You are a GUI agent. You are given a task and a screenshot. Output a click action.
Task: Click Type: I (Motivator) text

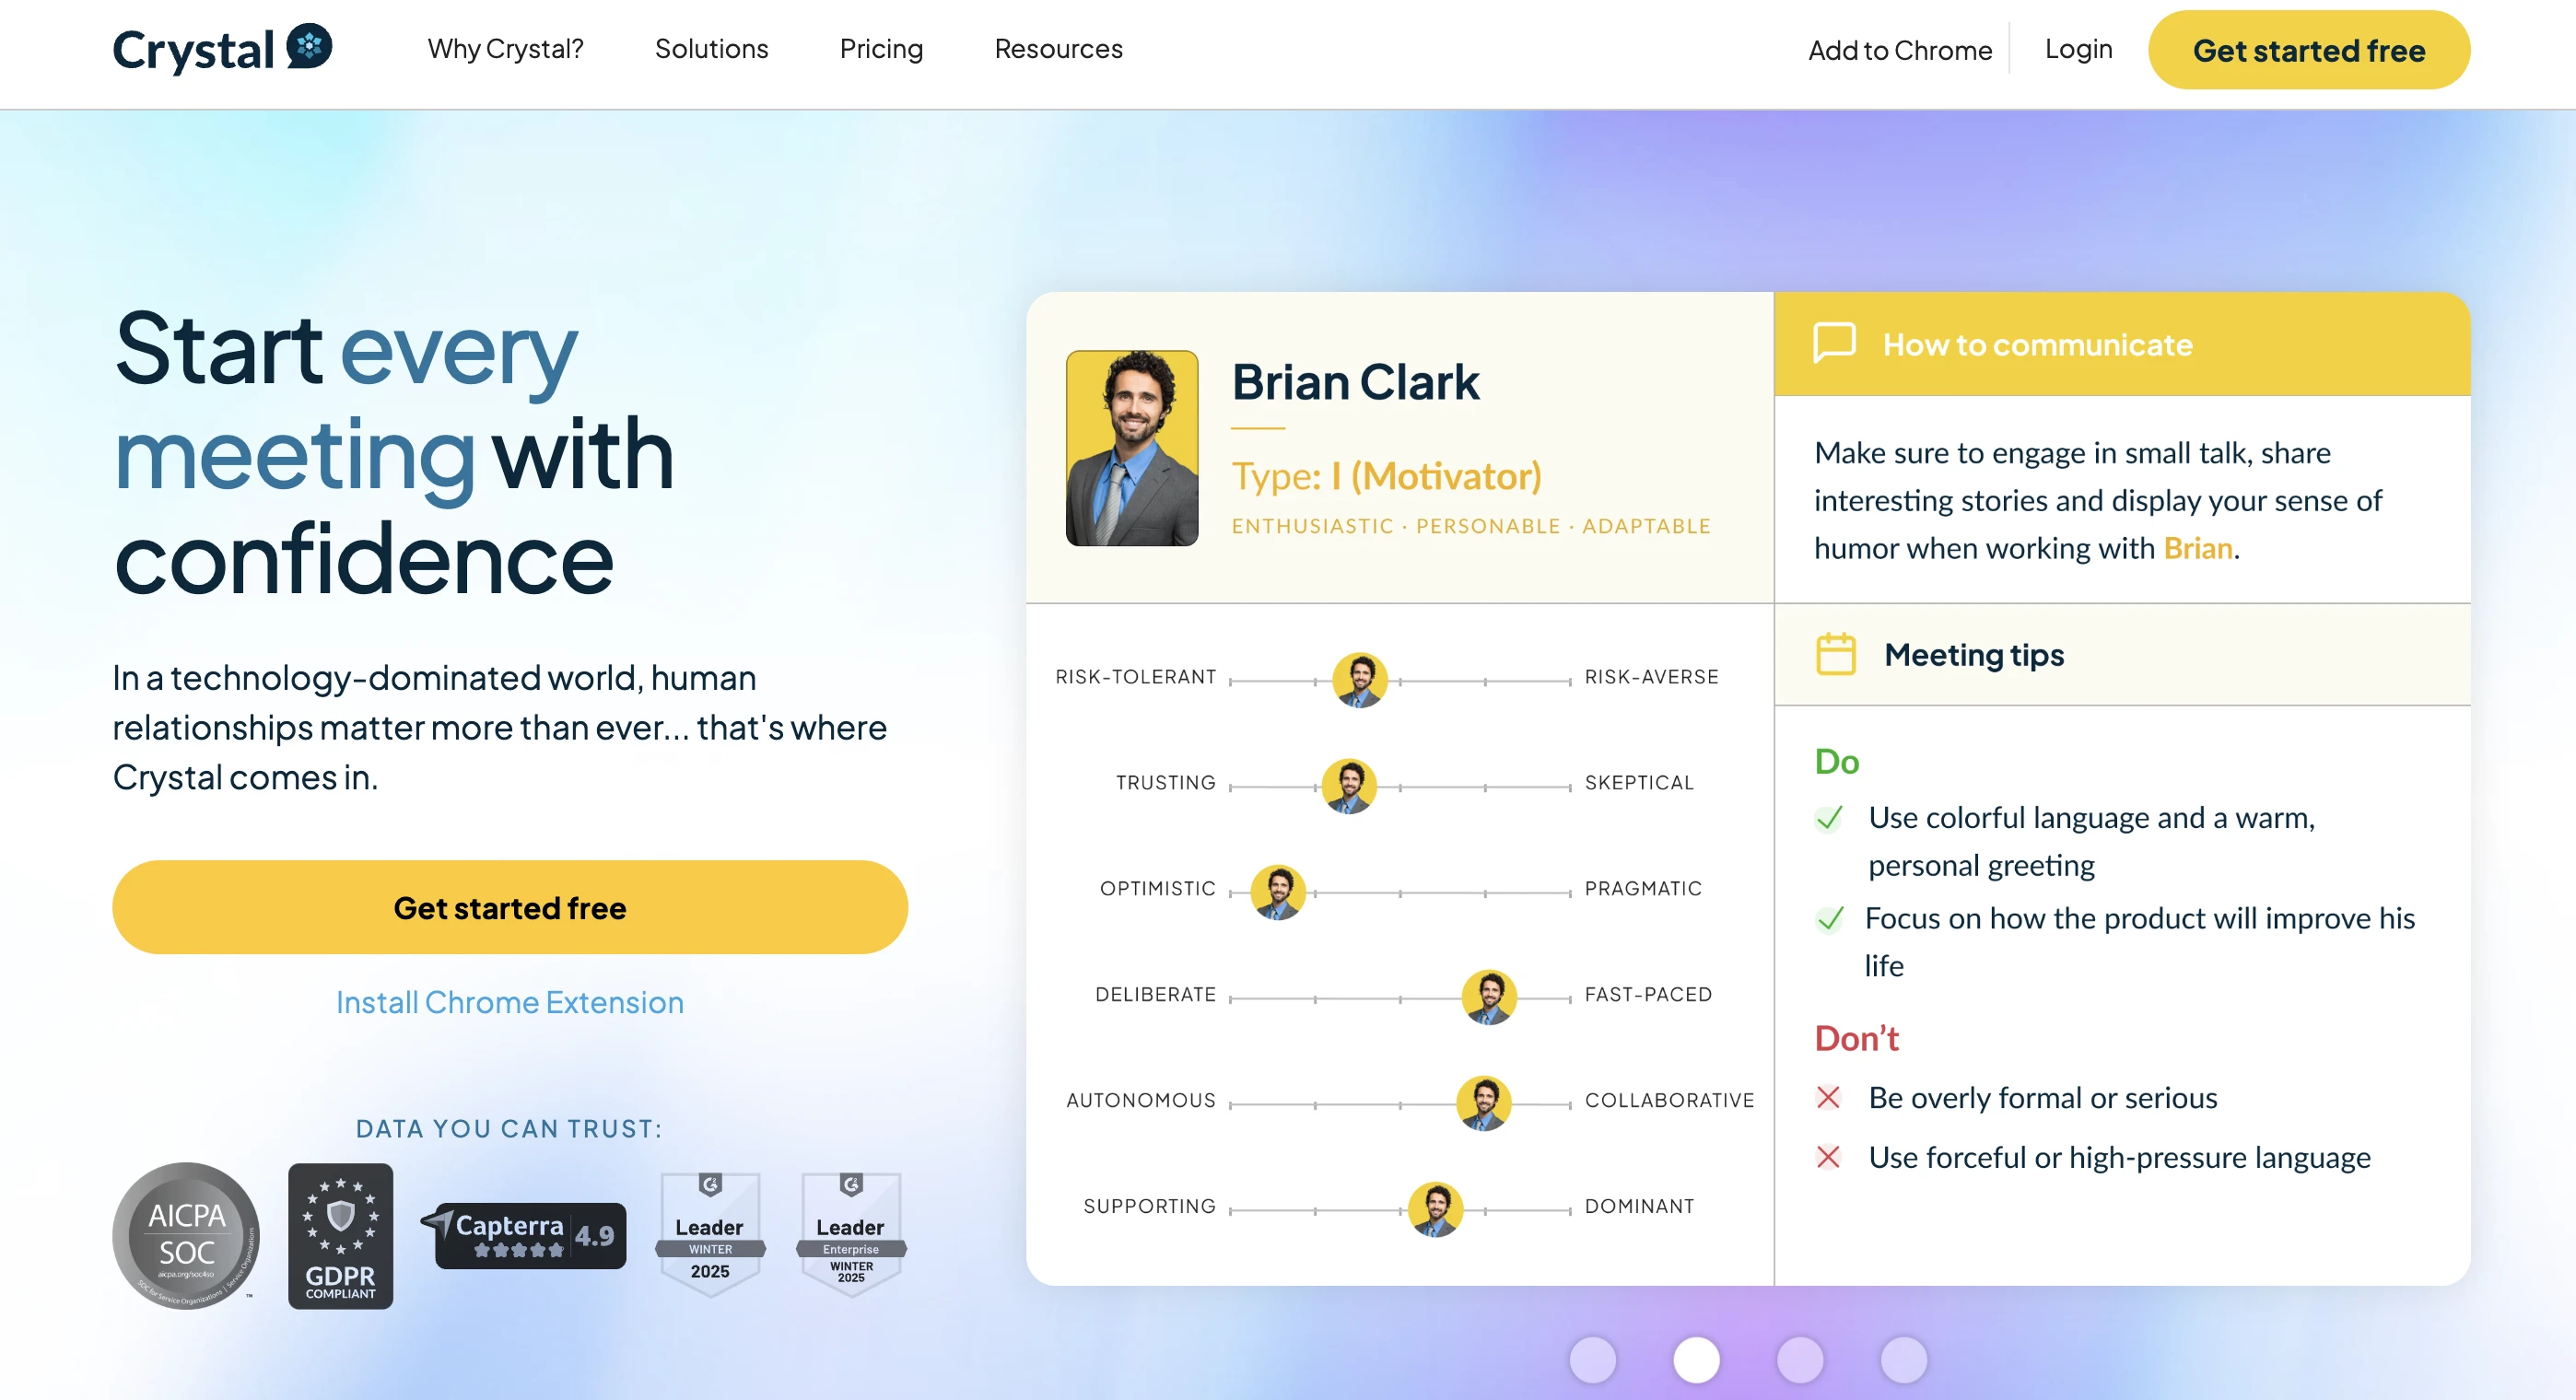[1386, 476]
